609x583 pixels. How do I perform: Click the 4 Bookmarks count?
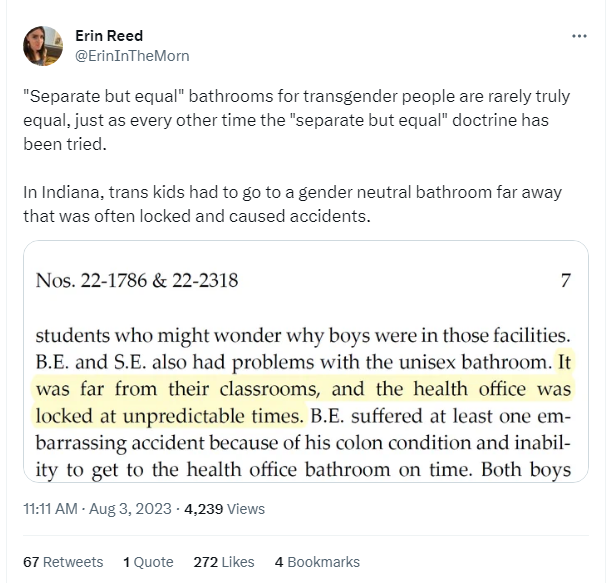(317, 562)
